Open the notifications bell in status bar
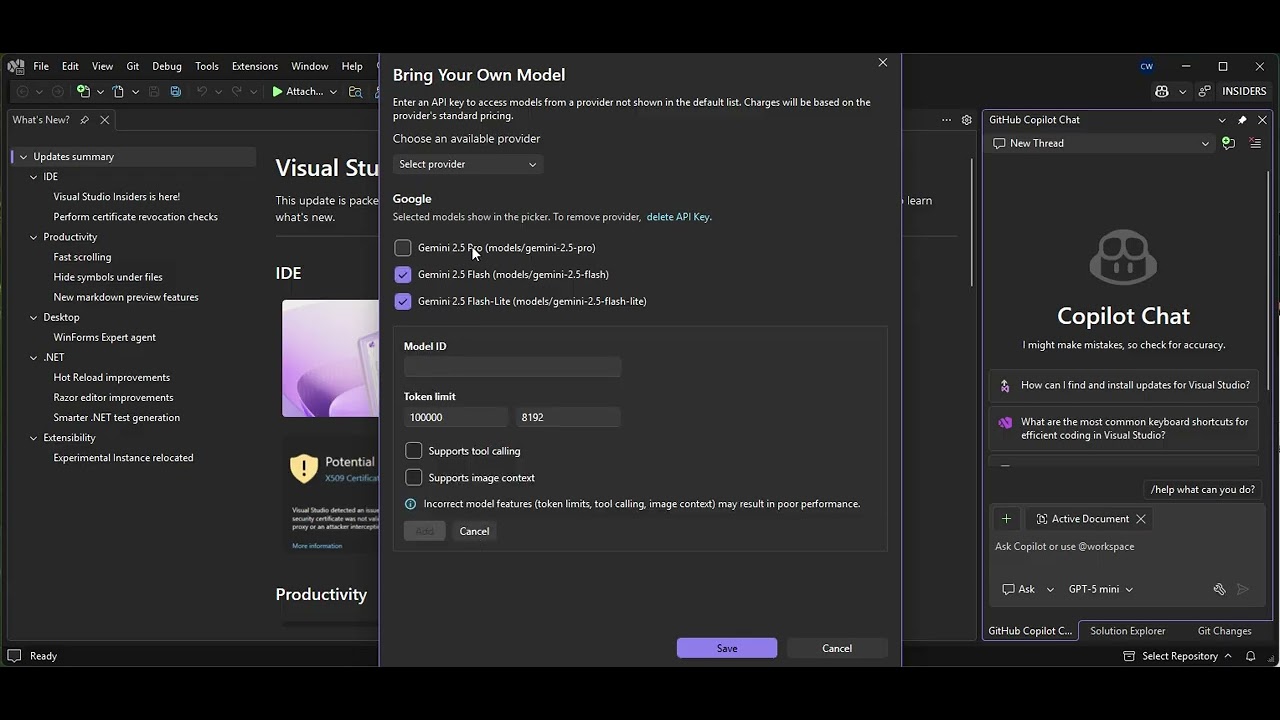 click(1250, 656)
